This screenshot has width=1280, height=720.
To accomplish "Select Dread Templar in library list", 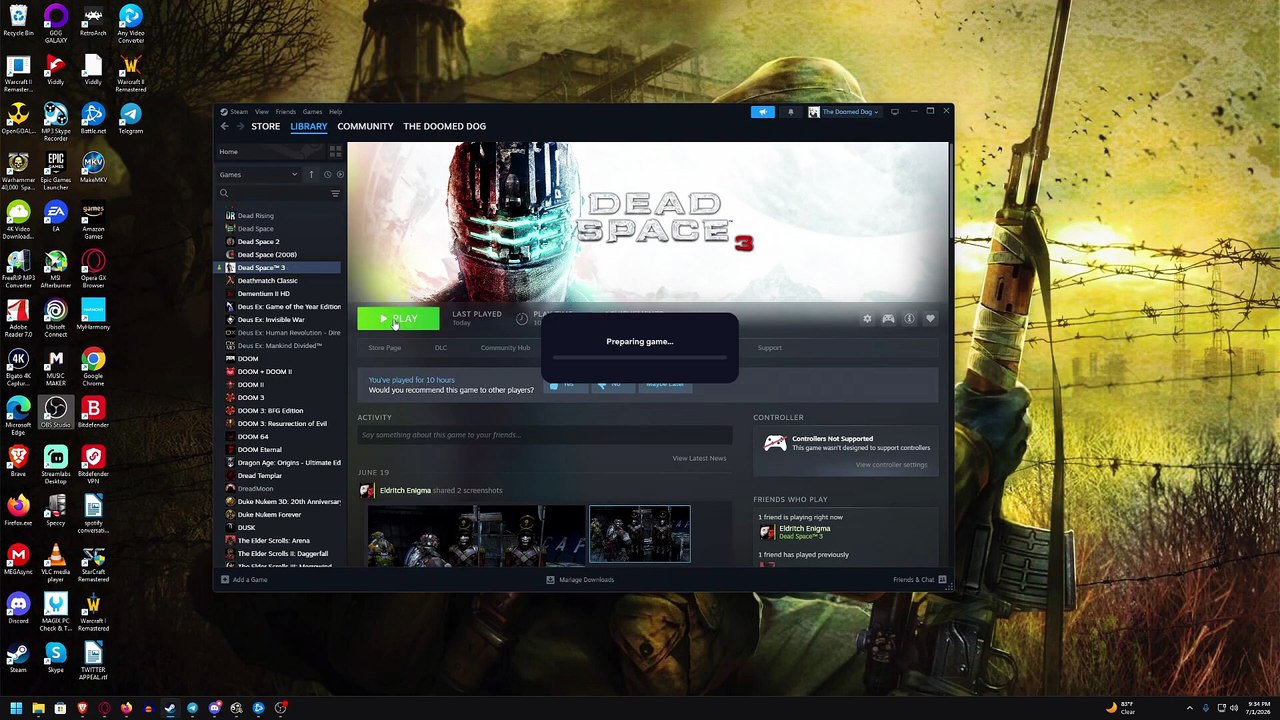I will coord(259,476).
